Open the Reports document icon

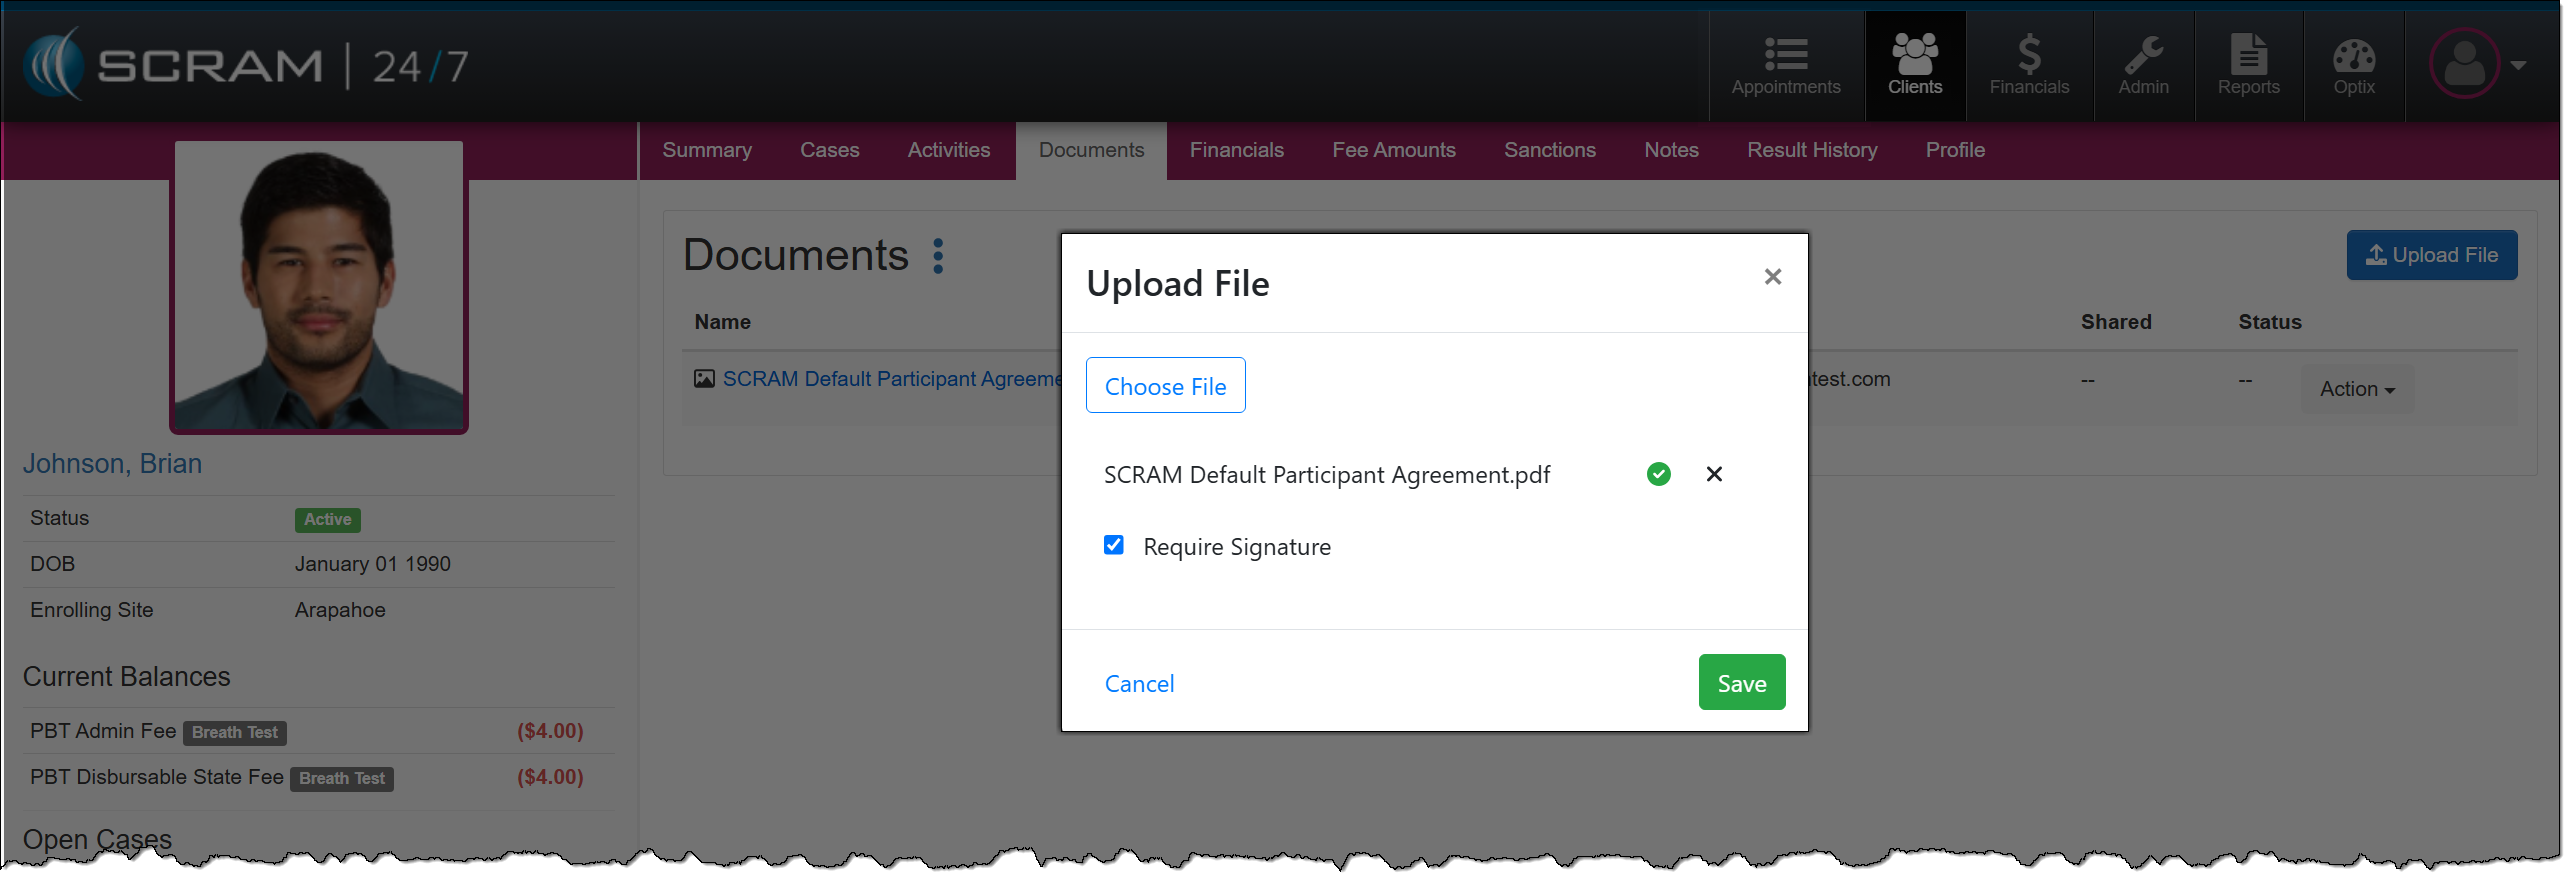2248,55
